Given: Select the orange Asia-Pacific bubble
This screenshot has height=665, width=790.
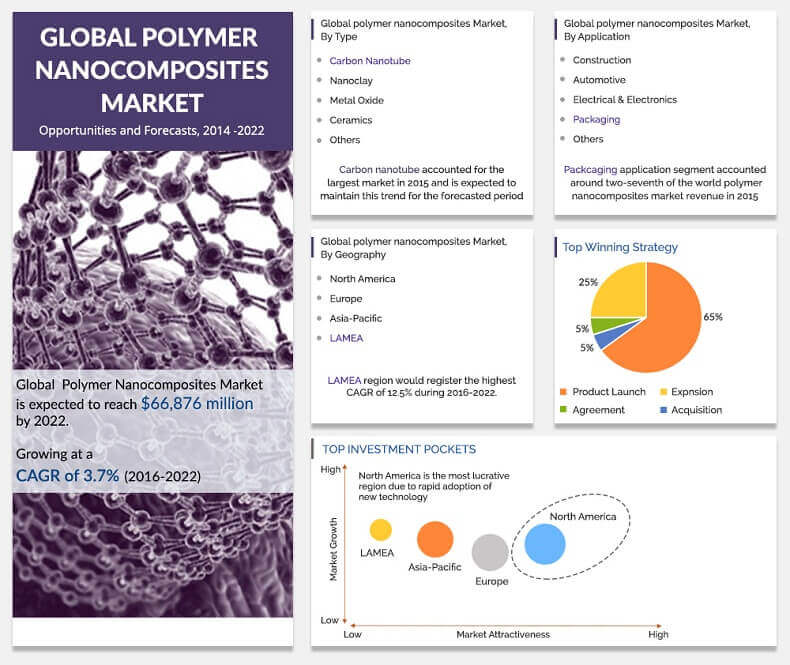Looking at the screenshot, I should [x=435, y=539].
